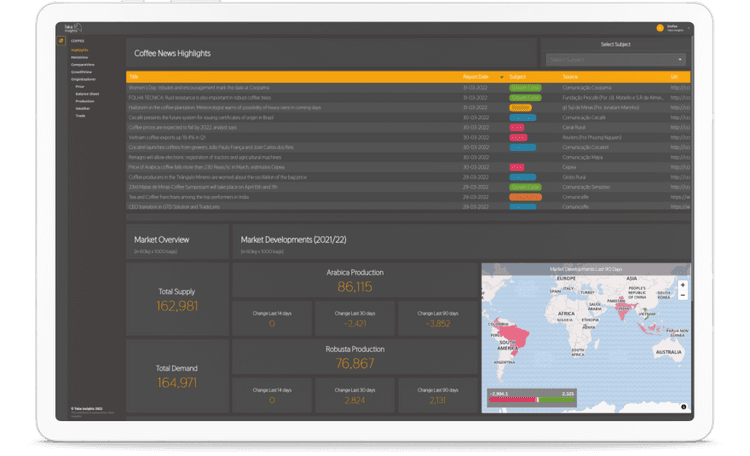
Task: Open Trade under OriginExplorer
Action: 80,116
